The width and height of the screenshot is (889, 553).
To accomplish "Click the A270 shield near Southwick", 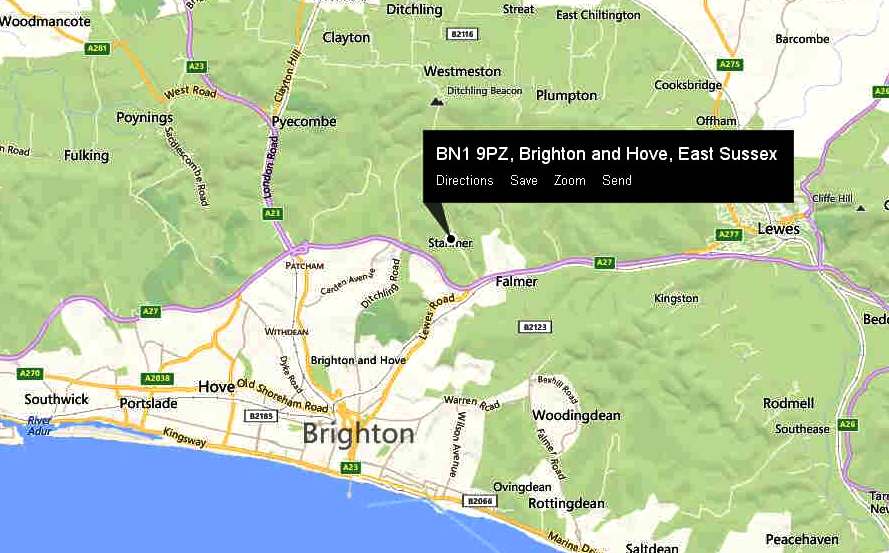I will coord(29,373).
